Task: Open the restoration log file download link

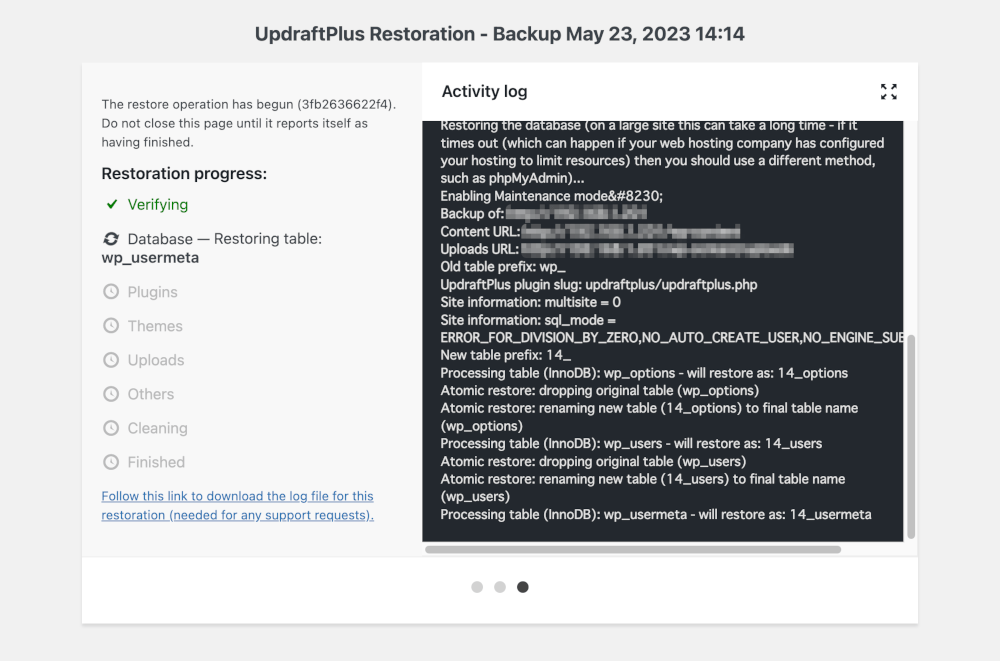Action: click(237, 505)
